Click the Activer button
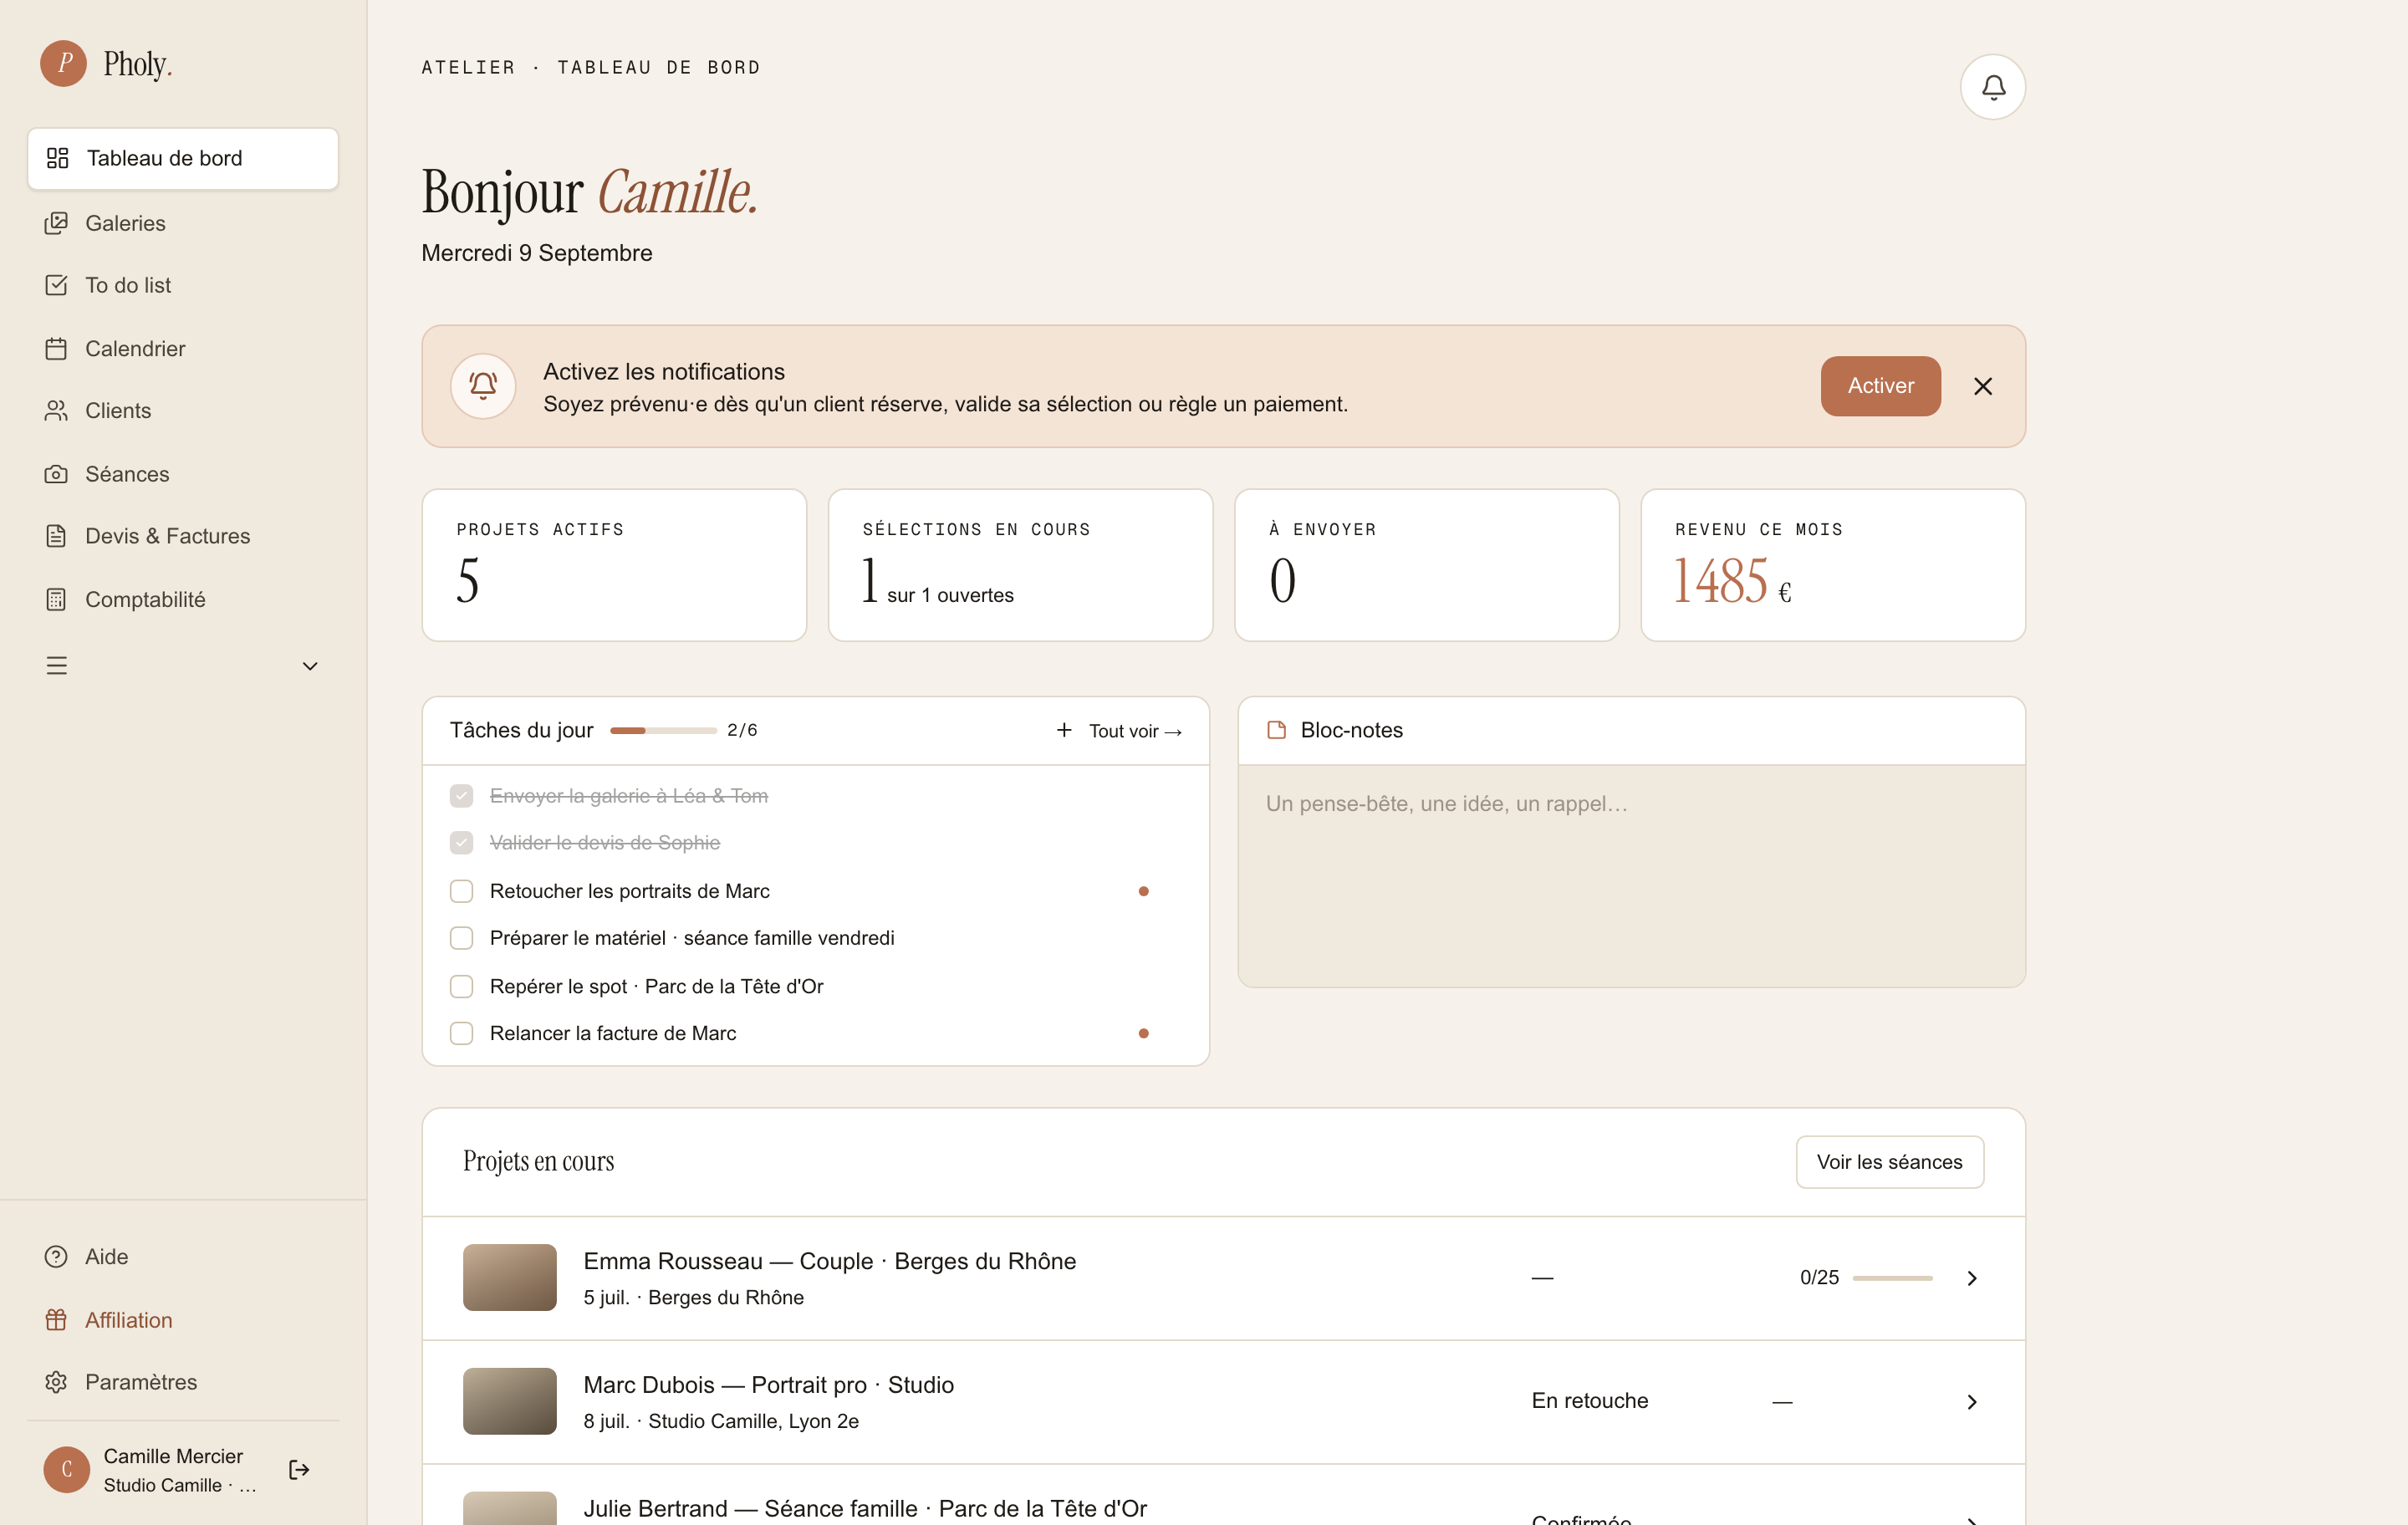Viewport: 2408px width, 1525px height. tap(1880, 386)
